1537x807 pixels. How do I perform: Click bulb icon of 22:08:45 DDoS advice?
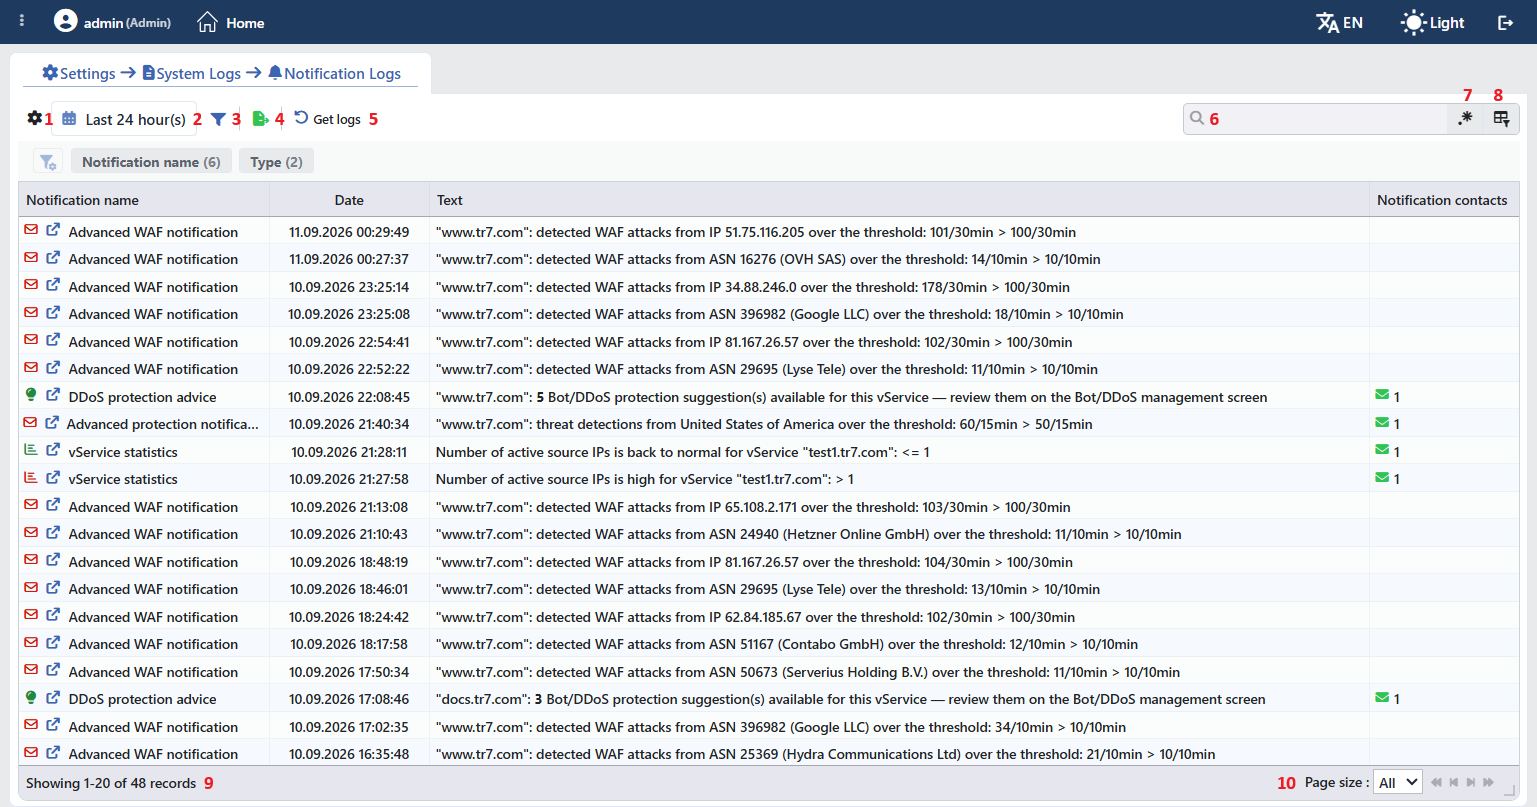[x=31, y=396]
